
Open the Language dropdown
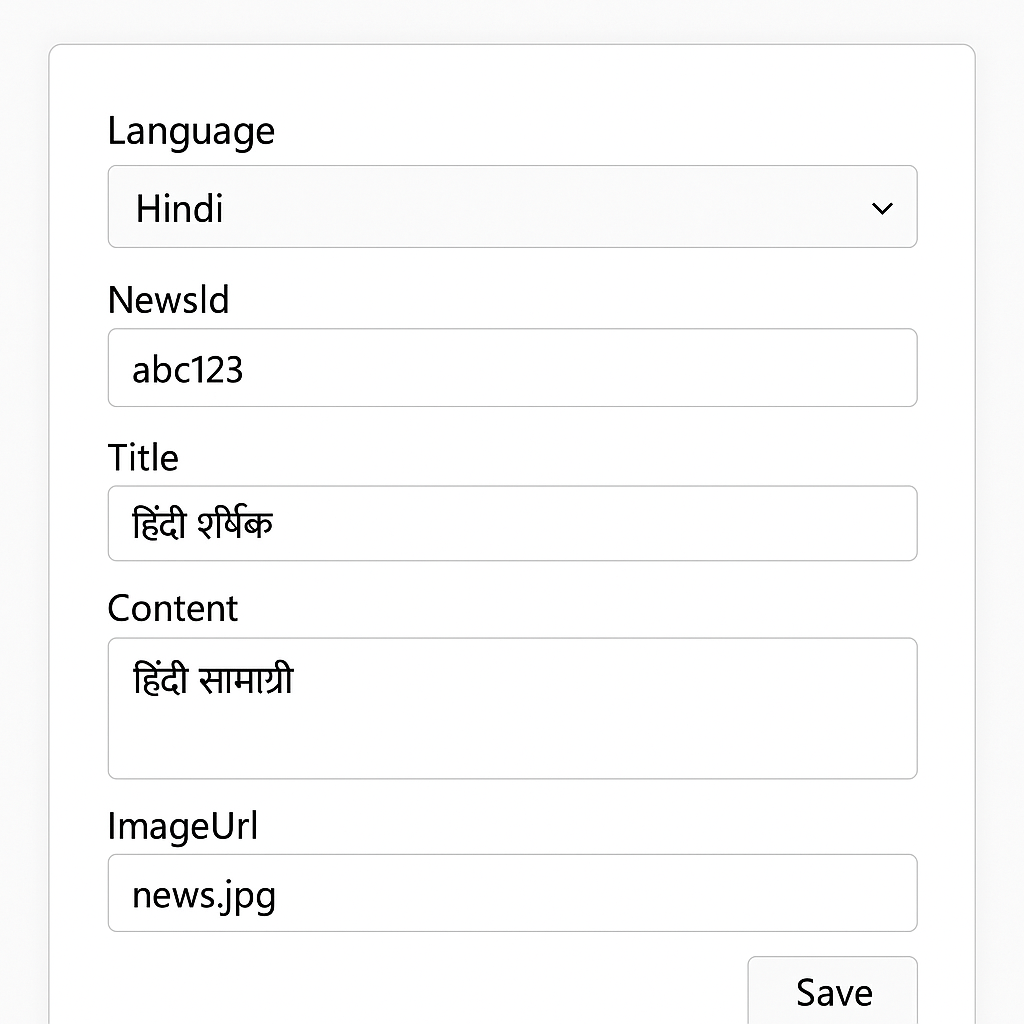tap(512, 207)
